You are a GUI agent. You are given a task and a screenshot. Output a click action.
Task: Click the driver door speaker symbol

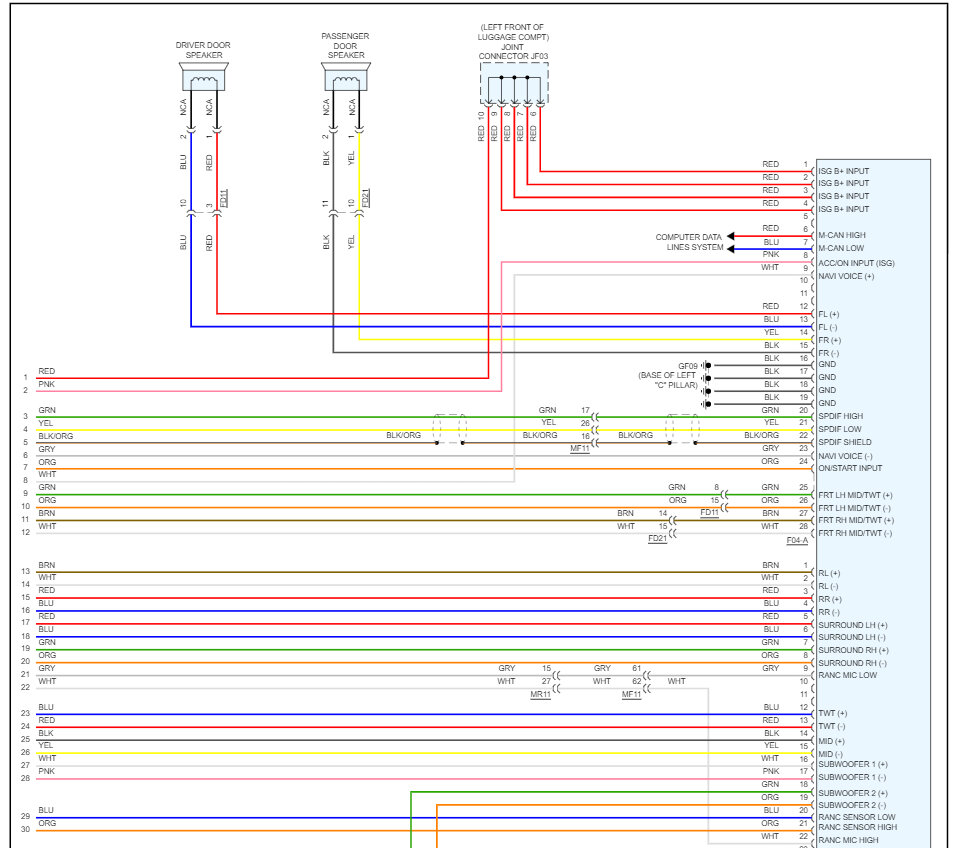pos(204,76)
